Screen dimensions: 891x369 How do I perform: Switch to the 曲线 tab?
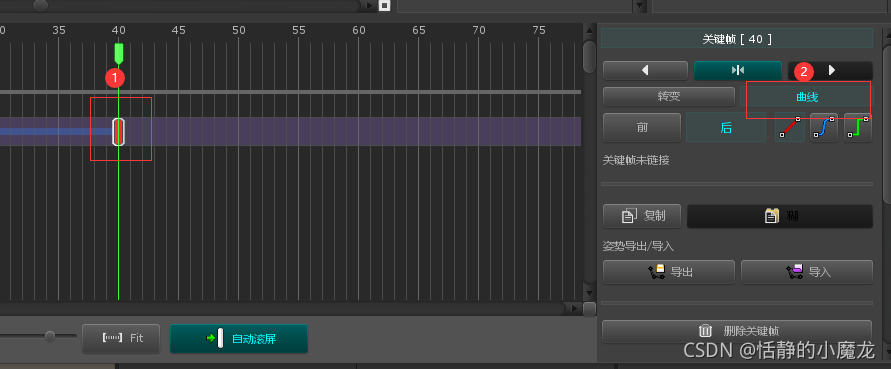[x=807, y=98]
